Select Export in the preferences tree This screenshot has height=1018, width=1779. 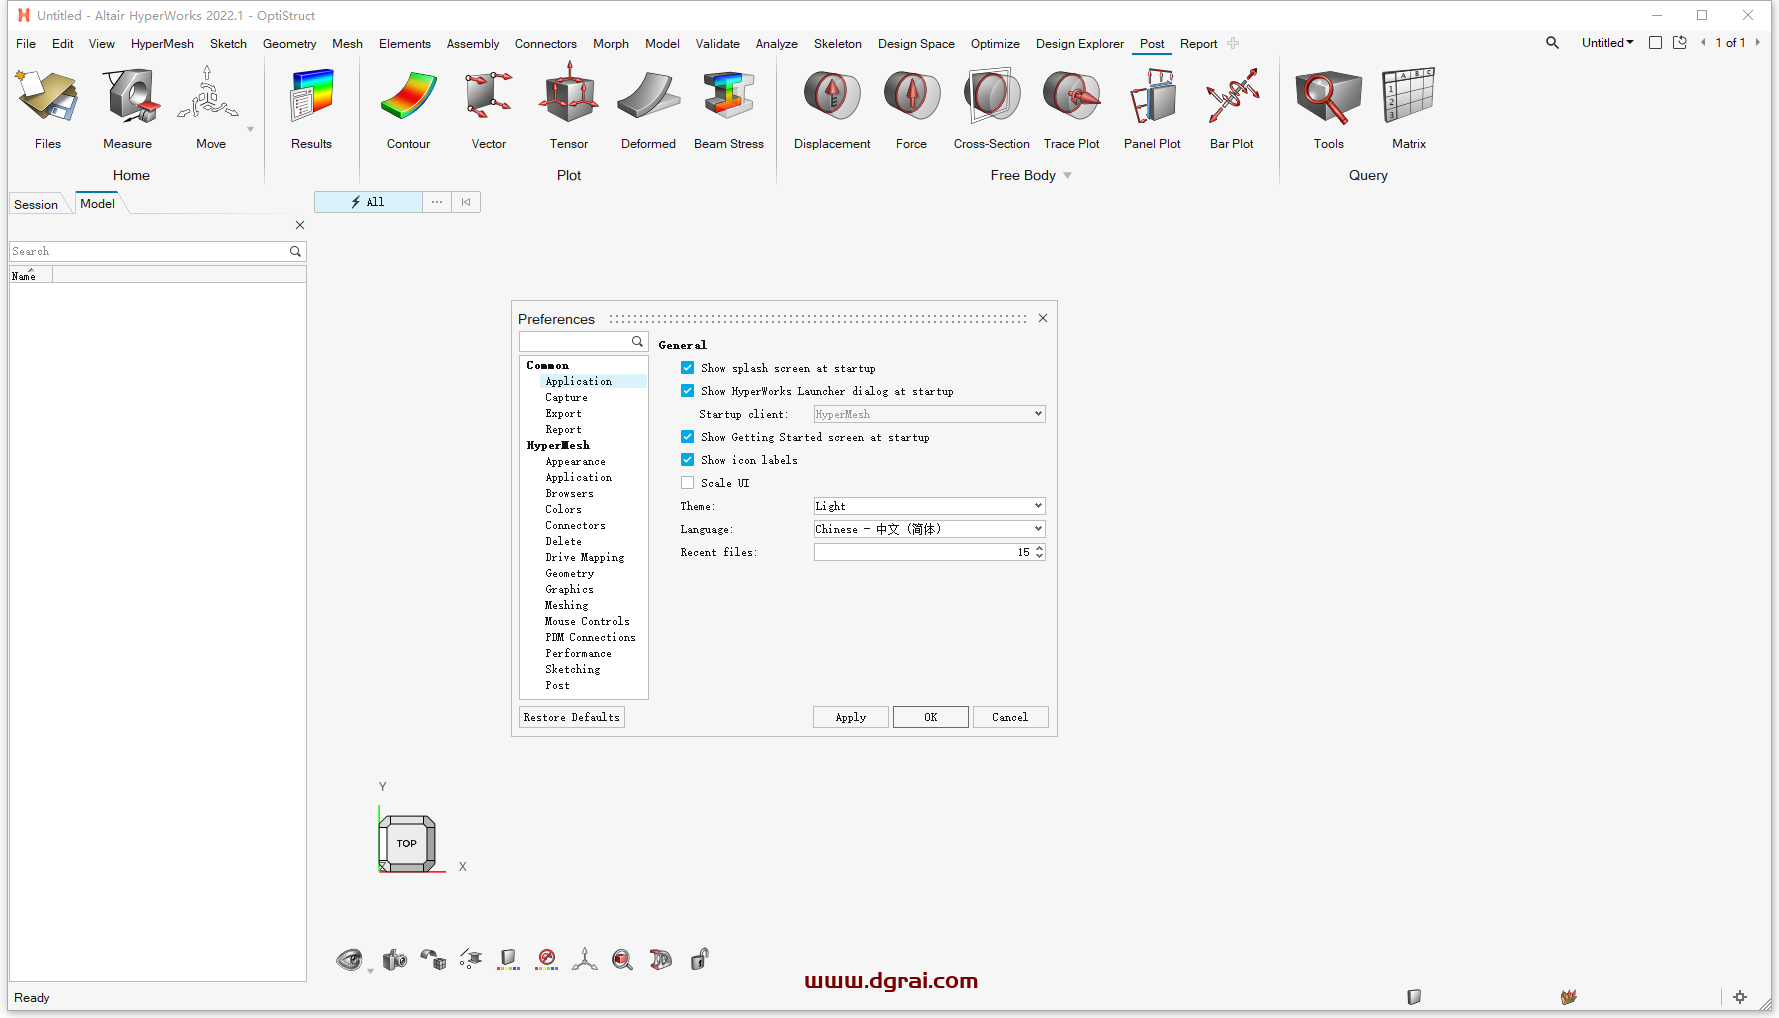click(563, 414)
